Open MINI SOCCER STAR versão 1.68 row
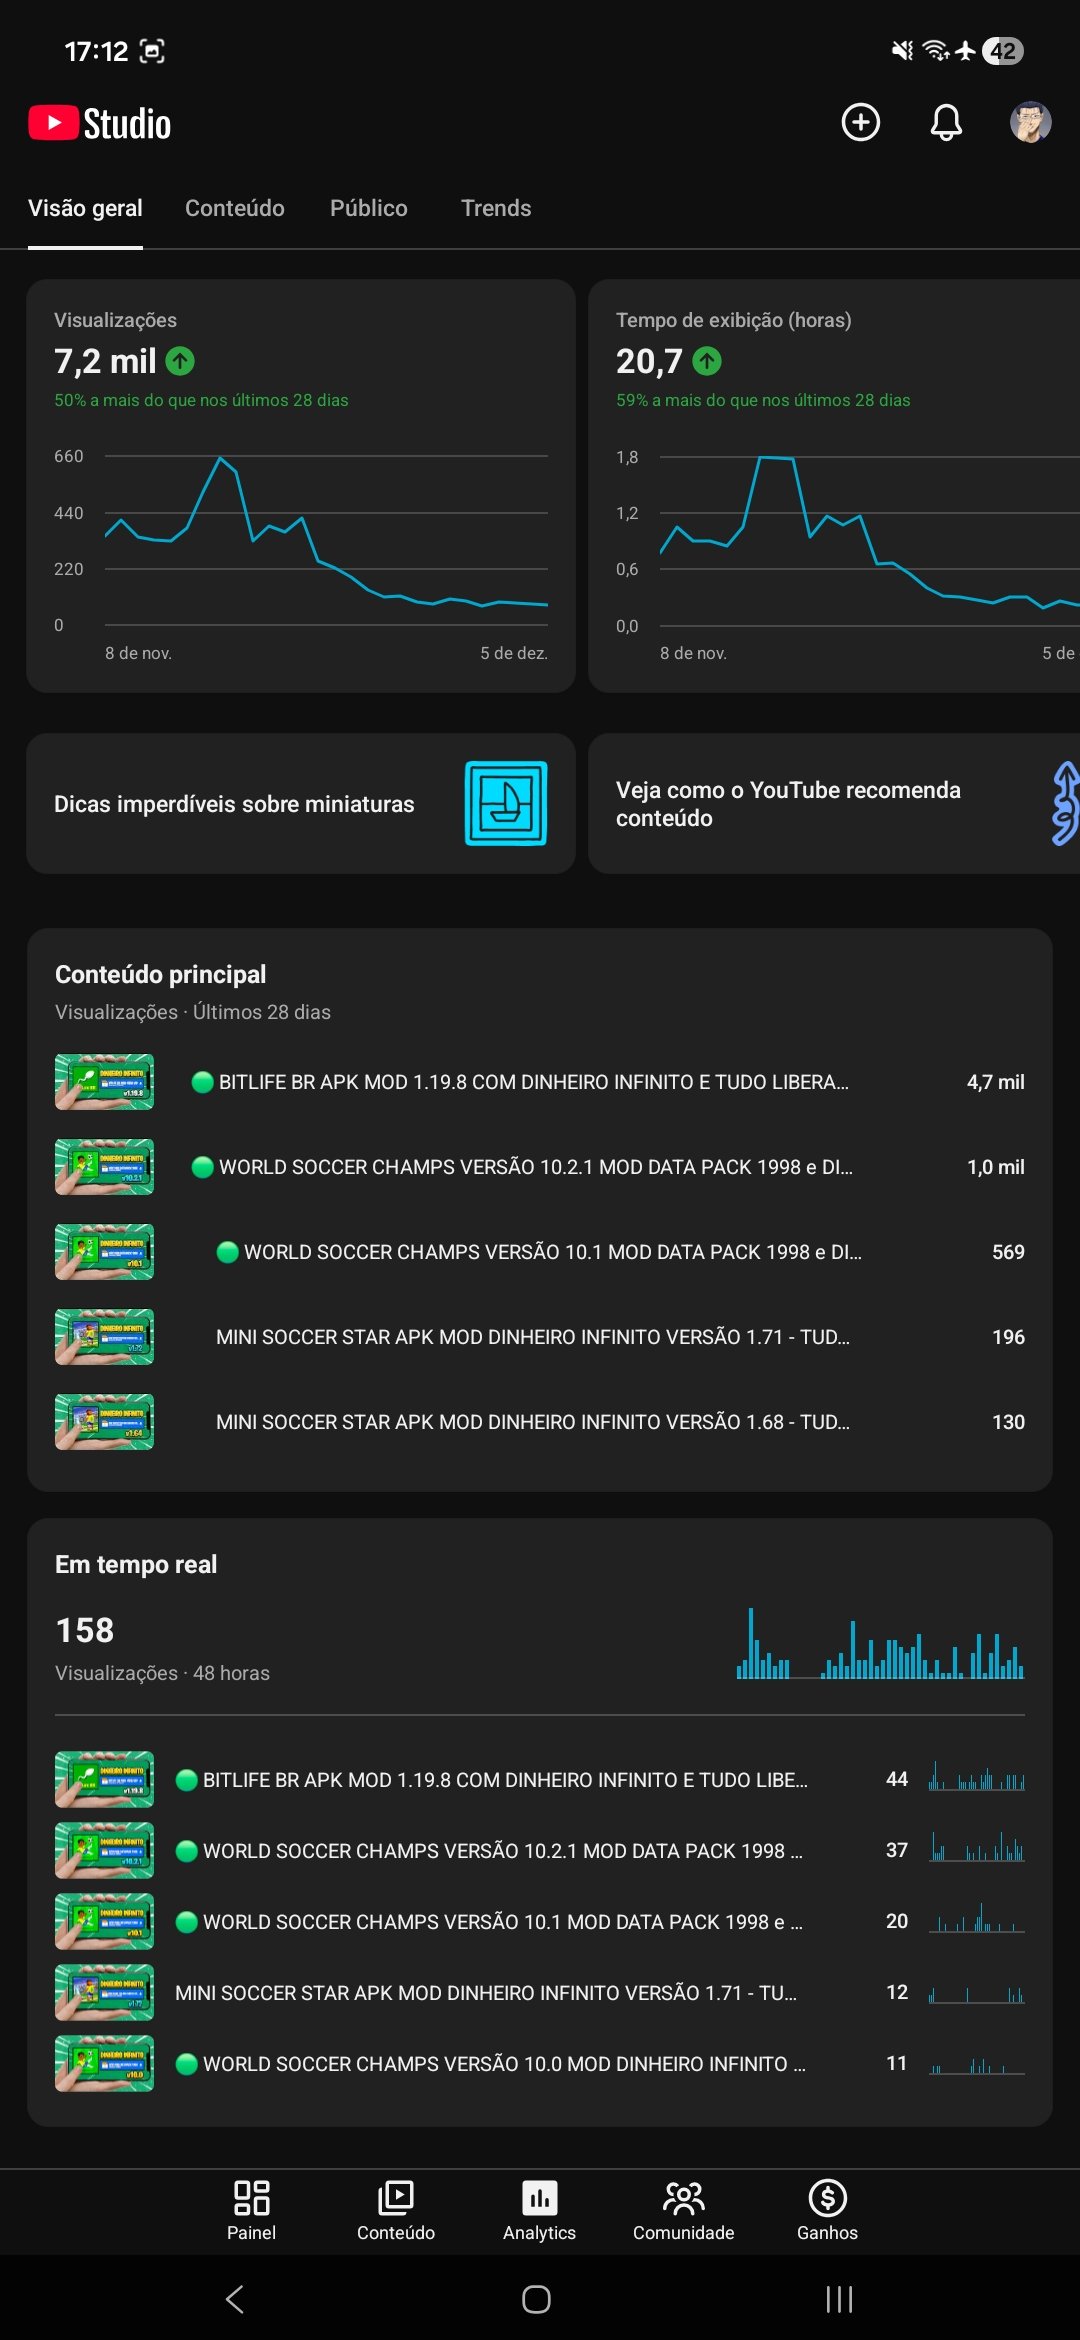 (540, 1422)
